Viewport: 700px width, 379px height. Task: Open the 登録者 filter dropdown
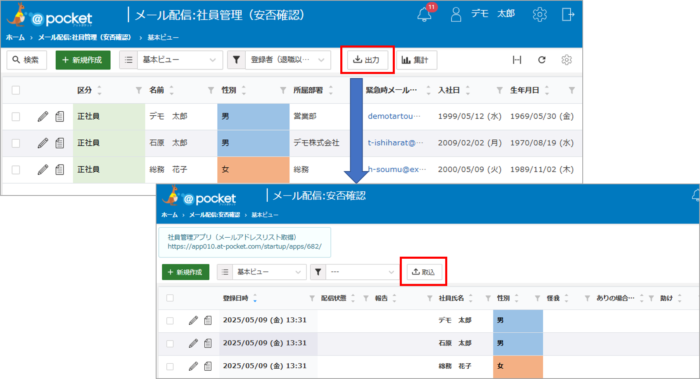coord(288,60)
